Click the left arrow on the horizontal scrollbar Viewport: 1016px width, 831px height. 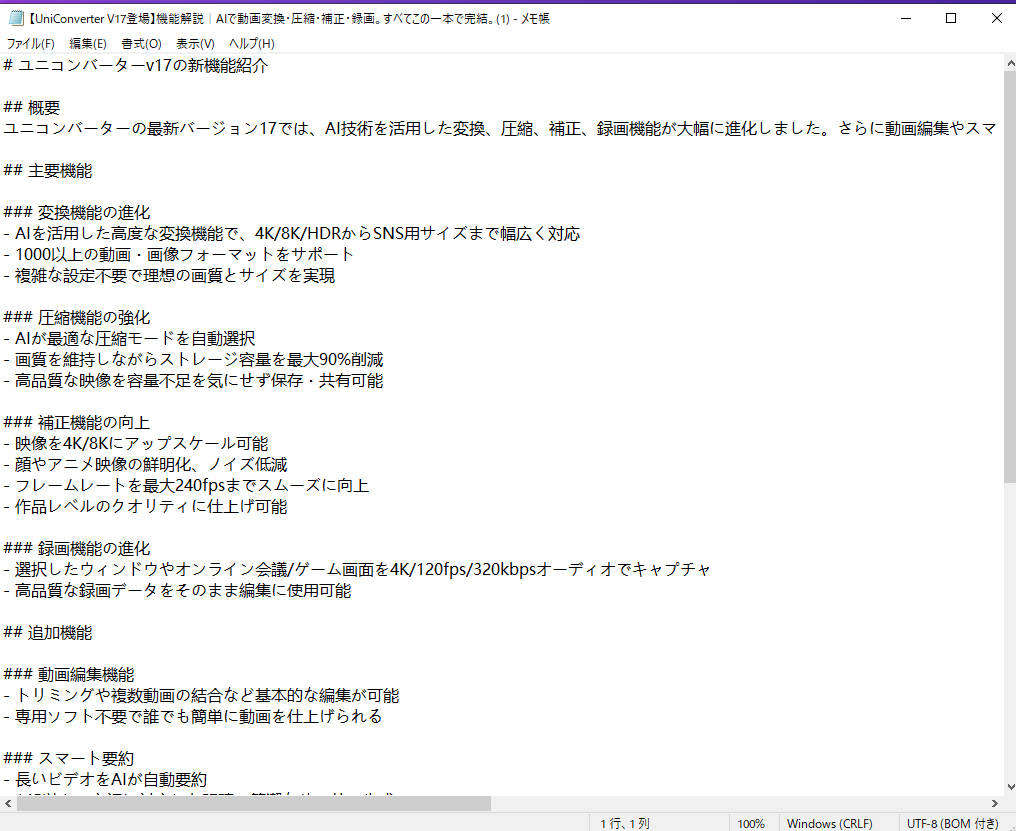[8, 802]
